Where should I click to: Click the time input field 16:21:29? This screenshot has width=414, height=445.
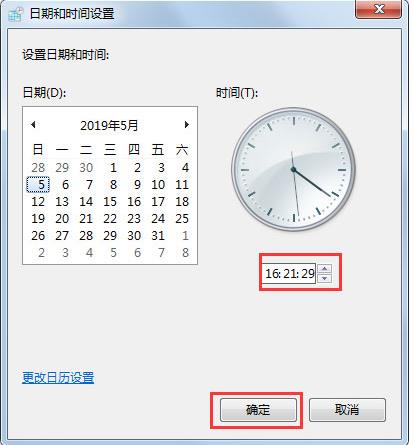pyautogui.click(x=289, y=273)
